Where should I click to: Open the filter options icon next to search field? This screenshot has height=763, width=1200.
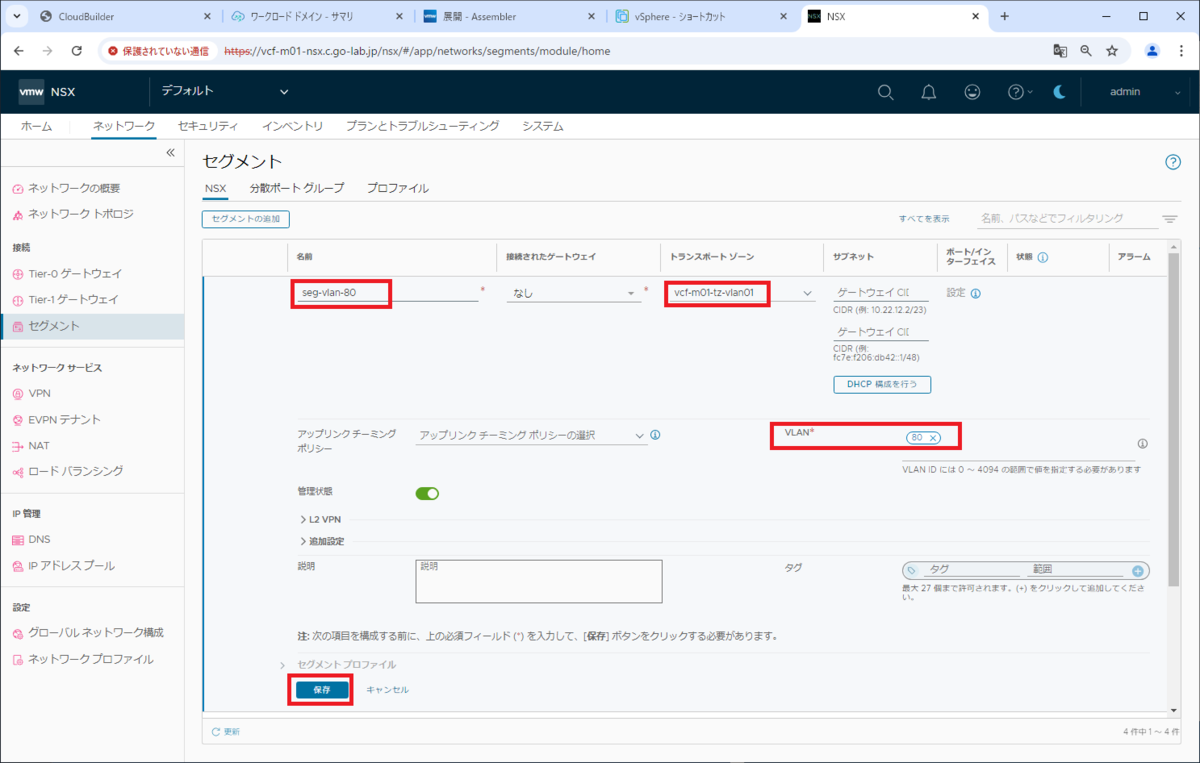pos(1170,219)
